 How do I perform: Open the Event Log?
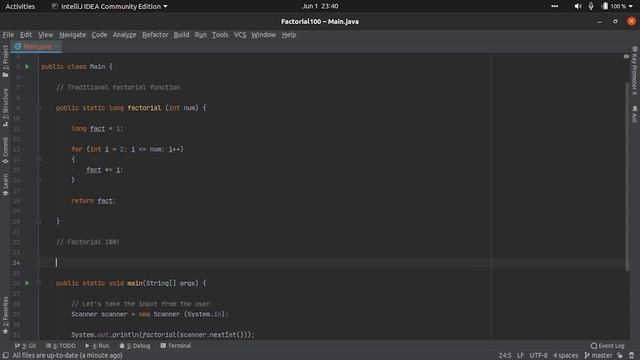tap(607, 346)
